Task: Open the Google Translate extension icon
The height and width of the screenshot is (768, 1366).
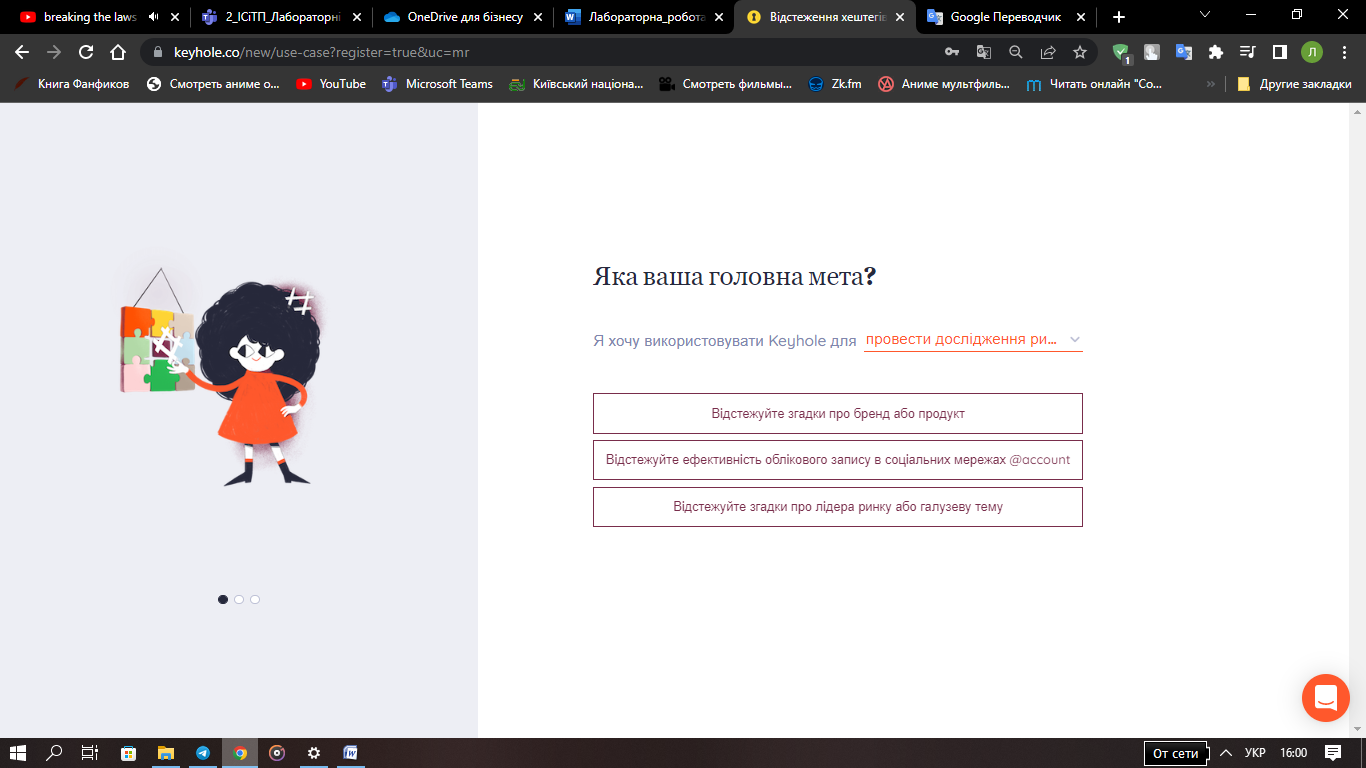Action: point(1184,52)
